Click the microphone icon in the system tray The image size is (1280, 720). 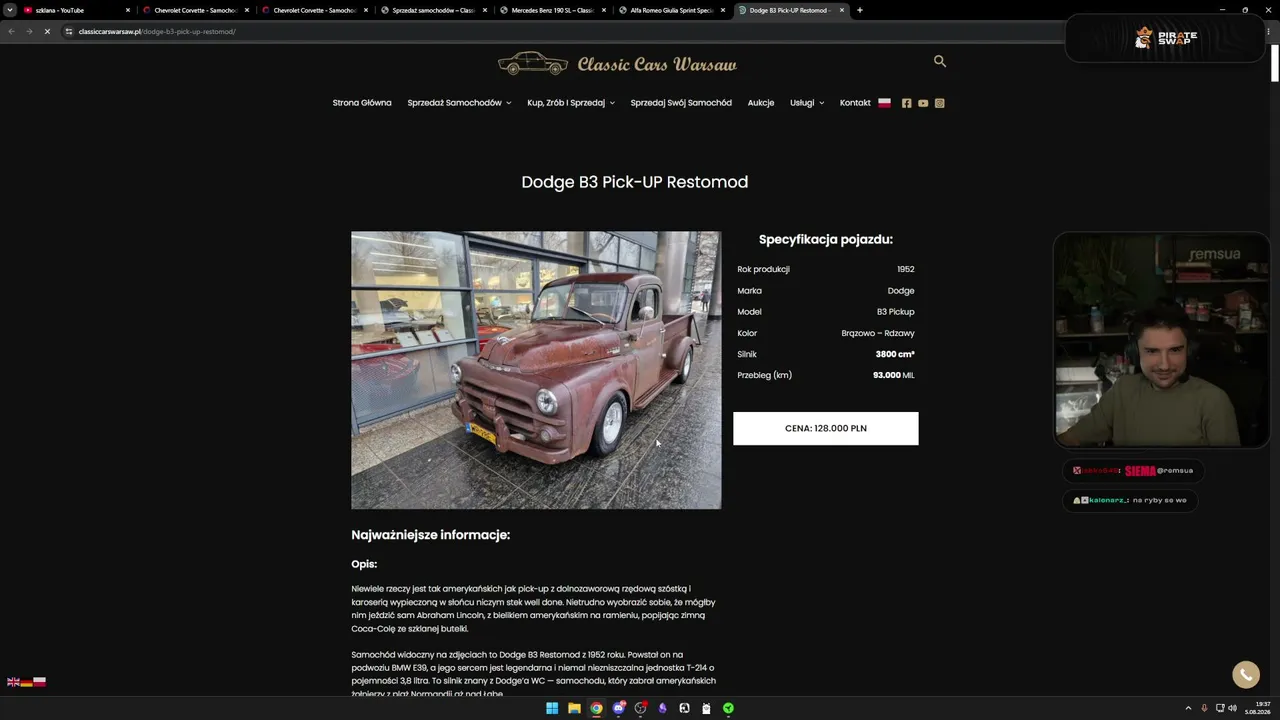pyautogui.click(x=1204, y=708)
